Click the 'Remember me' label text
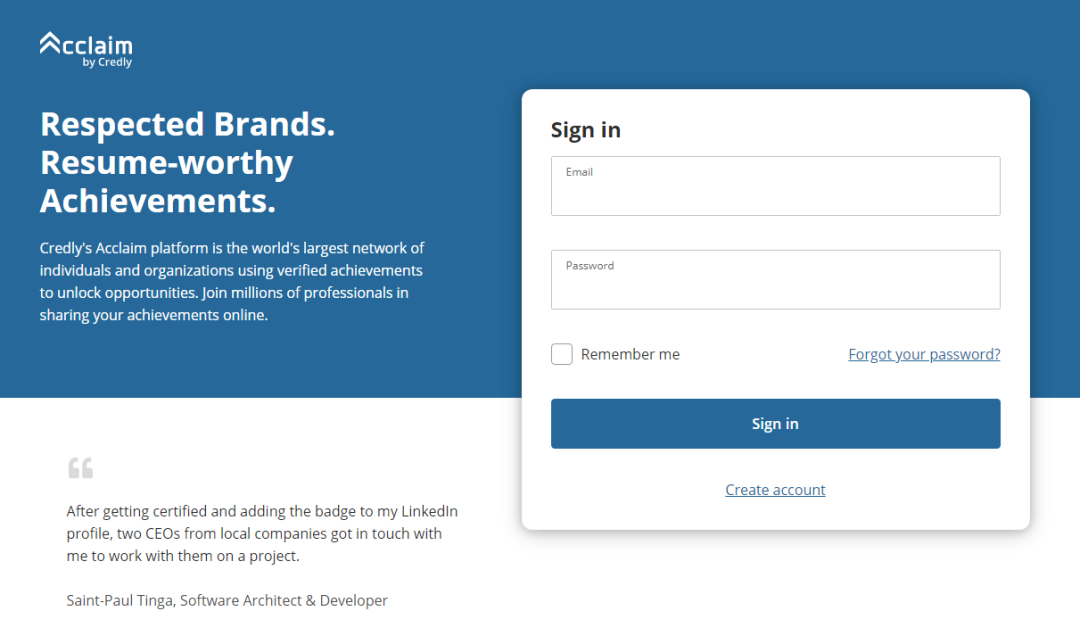The width and height of the screenshot is (1080, 636). (630, 354)
